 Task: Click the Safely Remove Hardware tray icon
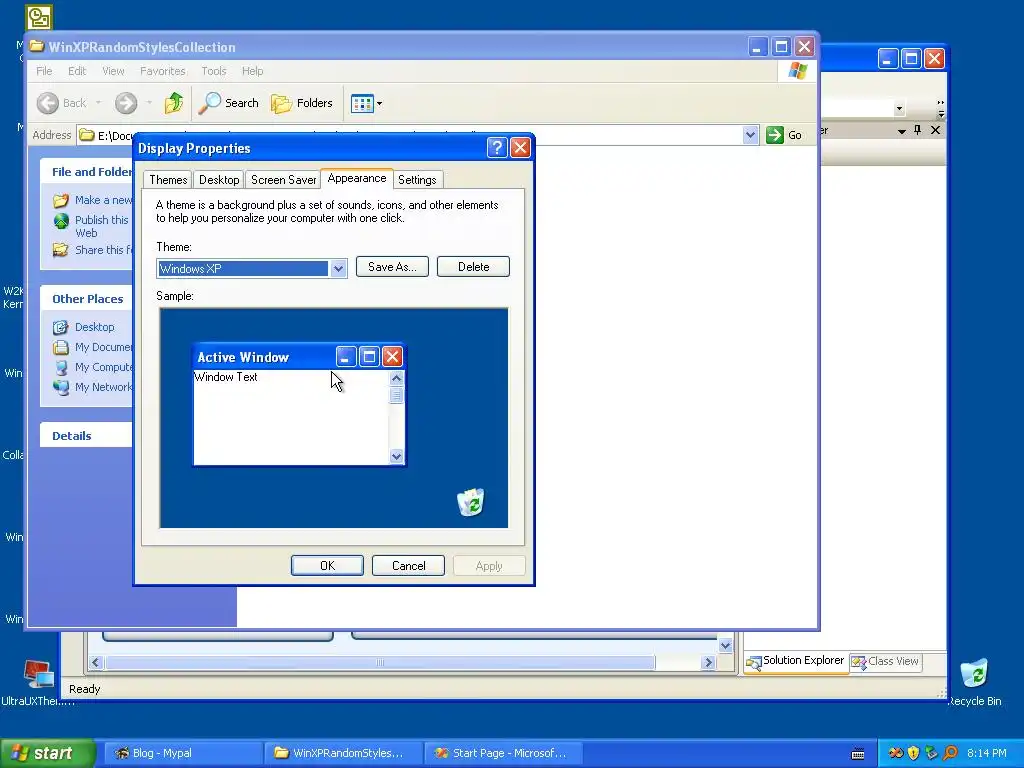(932, 753)
